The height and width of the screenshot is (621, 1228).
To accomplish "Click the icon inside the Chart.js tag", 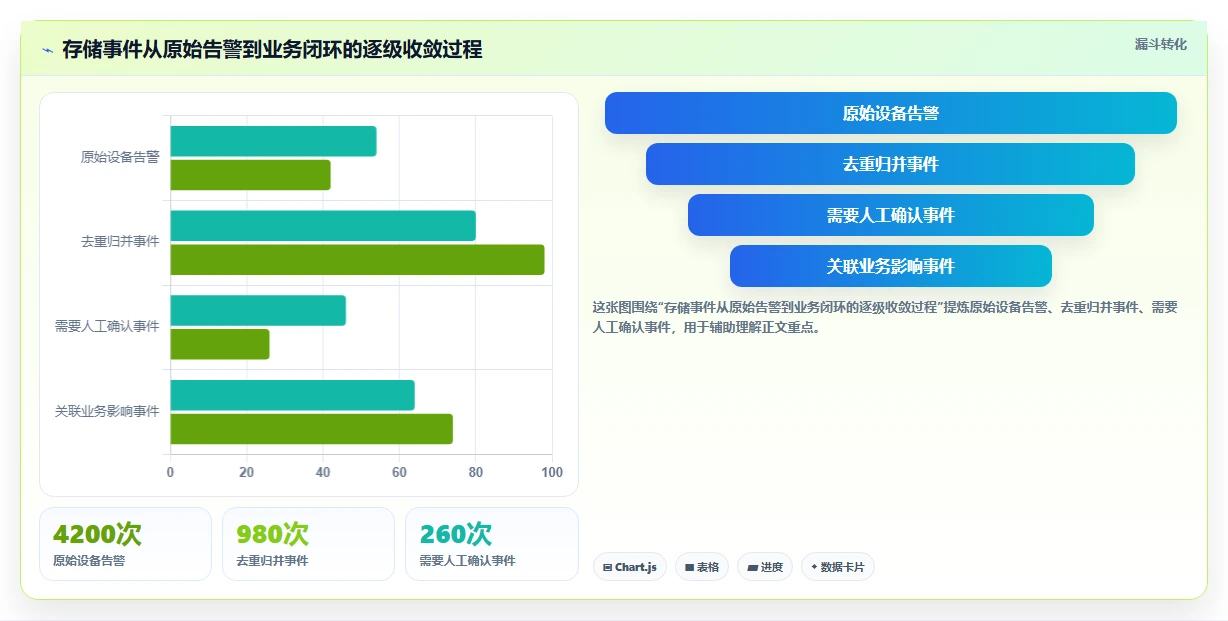I will [607, 567].
